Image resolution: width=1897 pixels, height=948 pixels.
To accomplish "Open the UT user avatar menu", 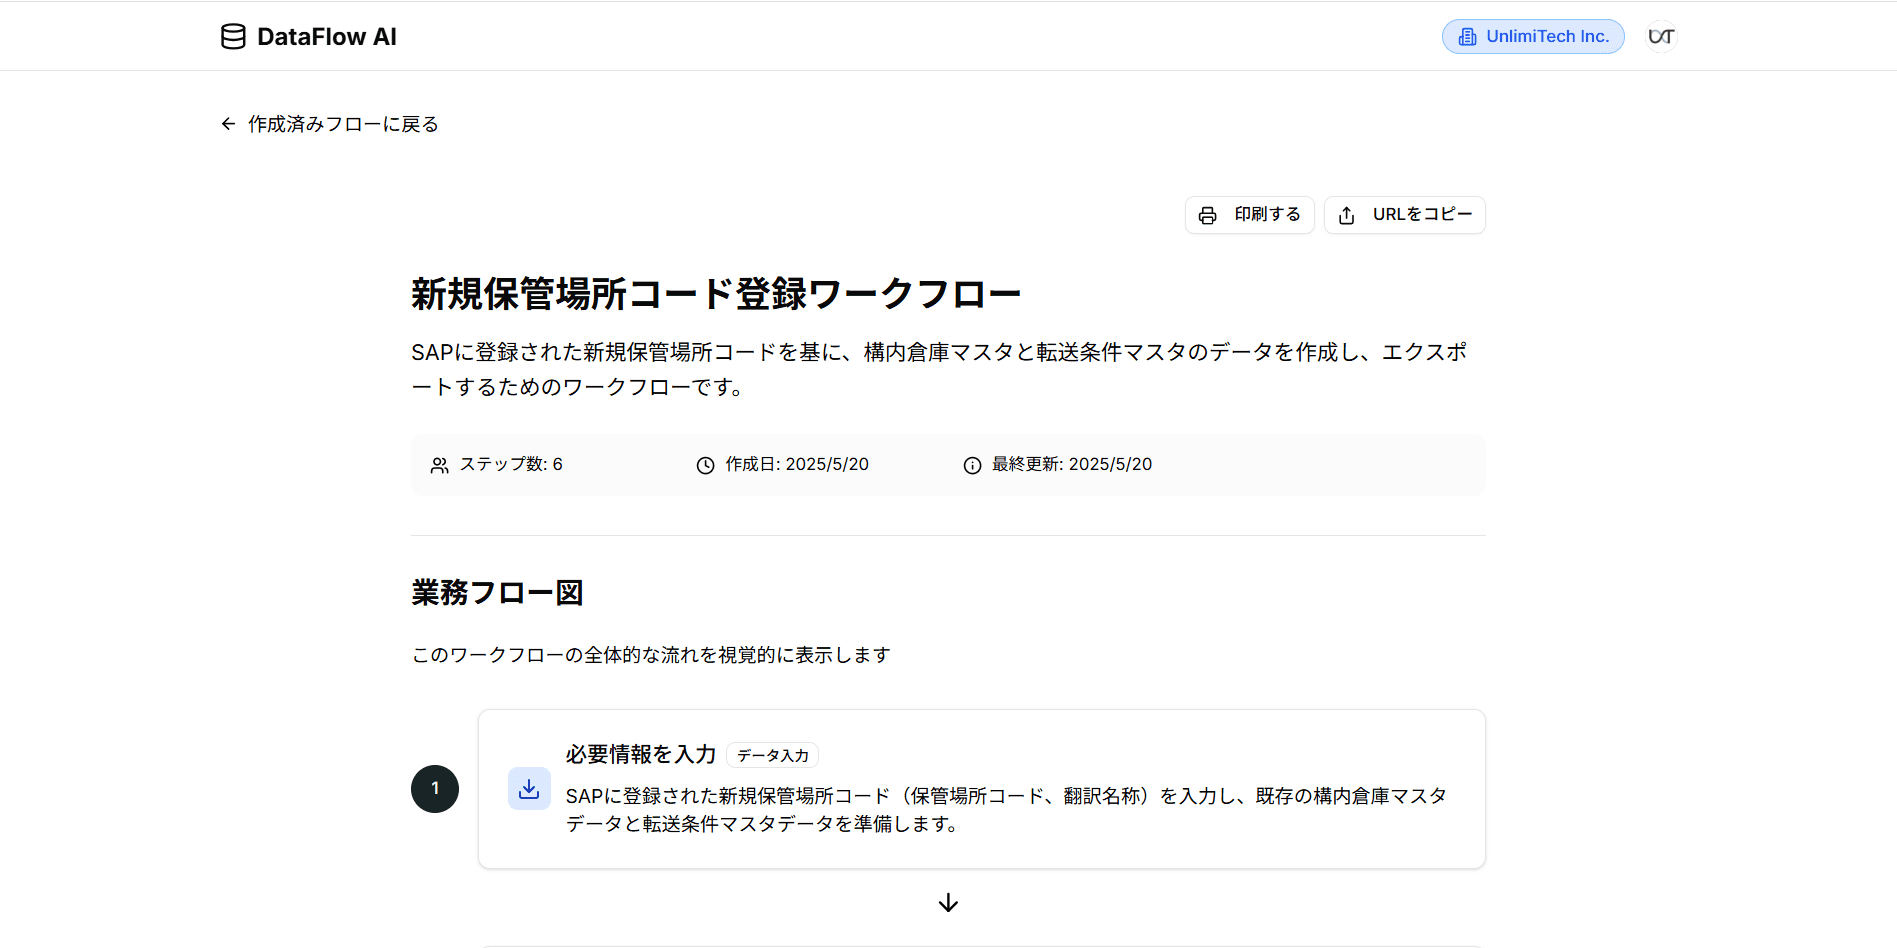I will click(1660, 36).
